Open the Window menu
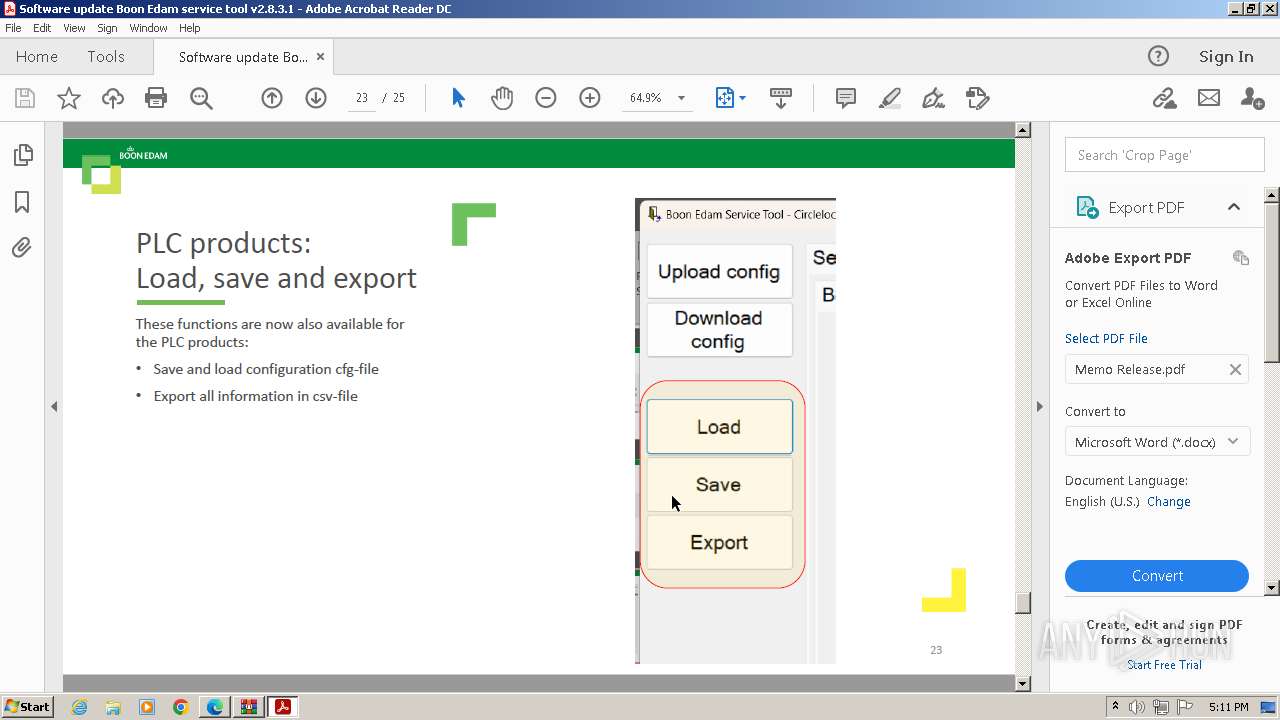 tap(148, 28)
